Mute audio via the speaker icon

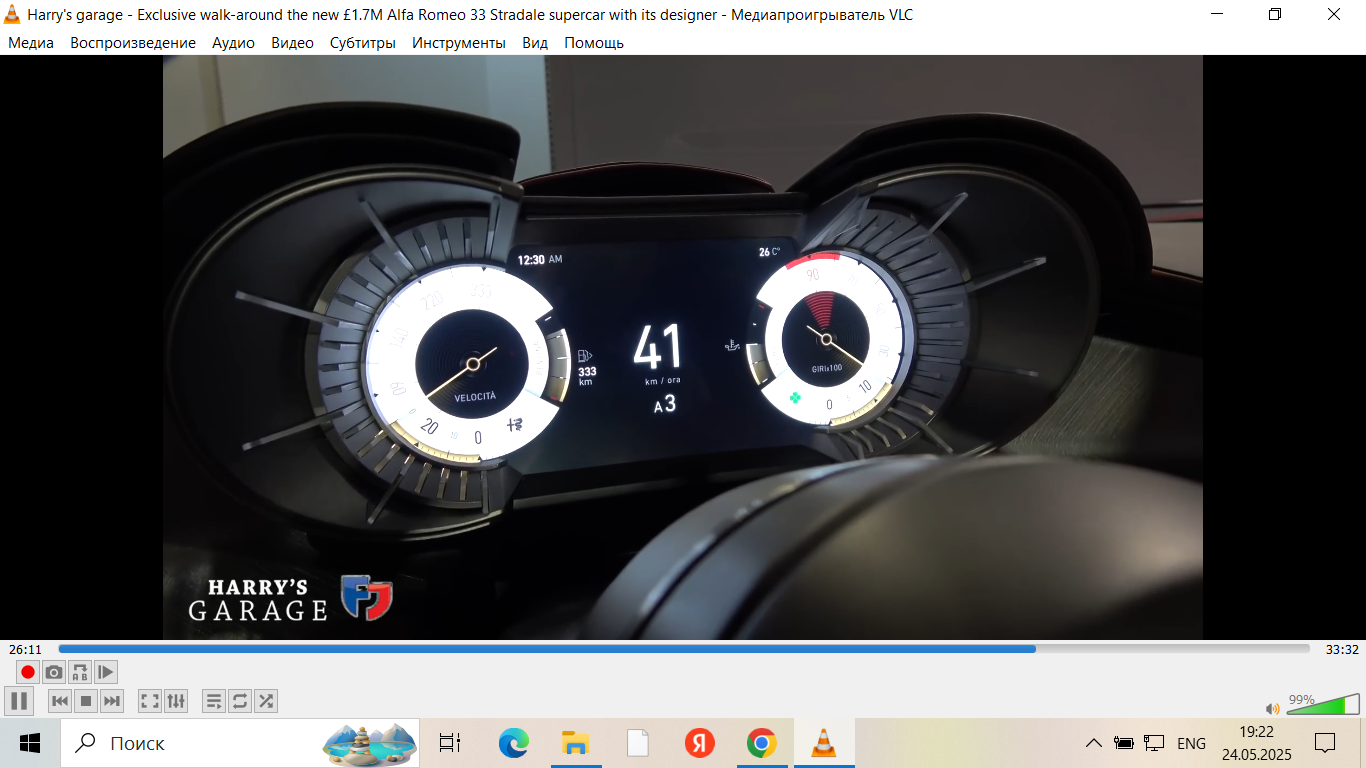coord(1272,708)
